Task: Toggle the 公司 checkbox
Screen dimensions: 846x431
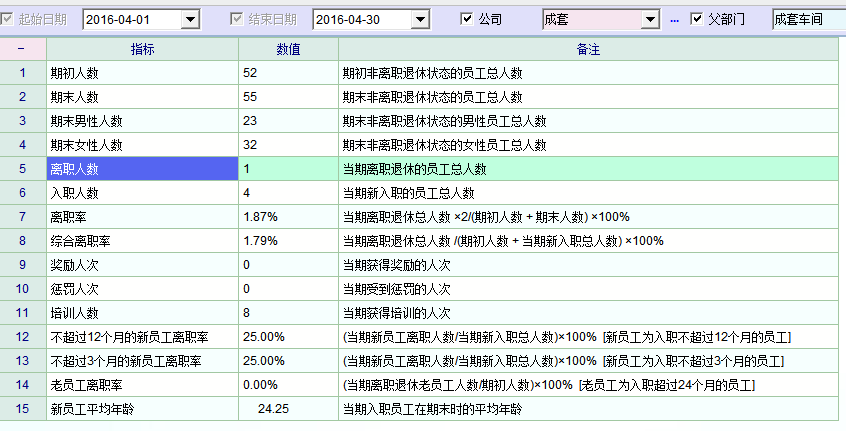Action: pyautogui.click(x=467, y=19)
